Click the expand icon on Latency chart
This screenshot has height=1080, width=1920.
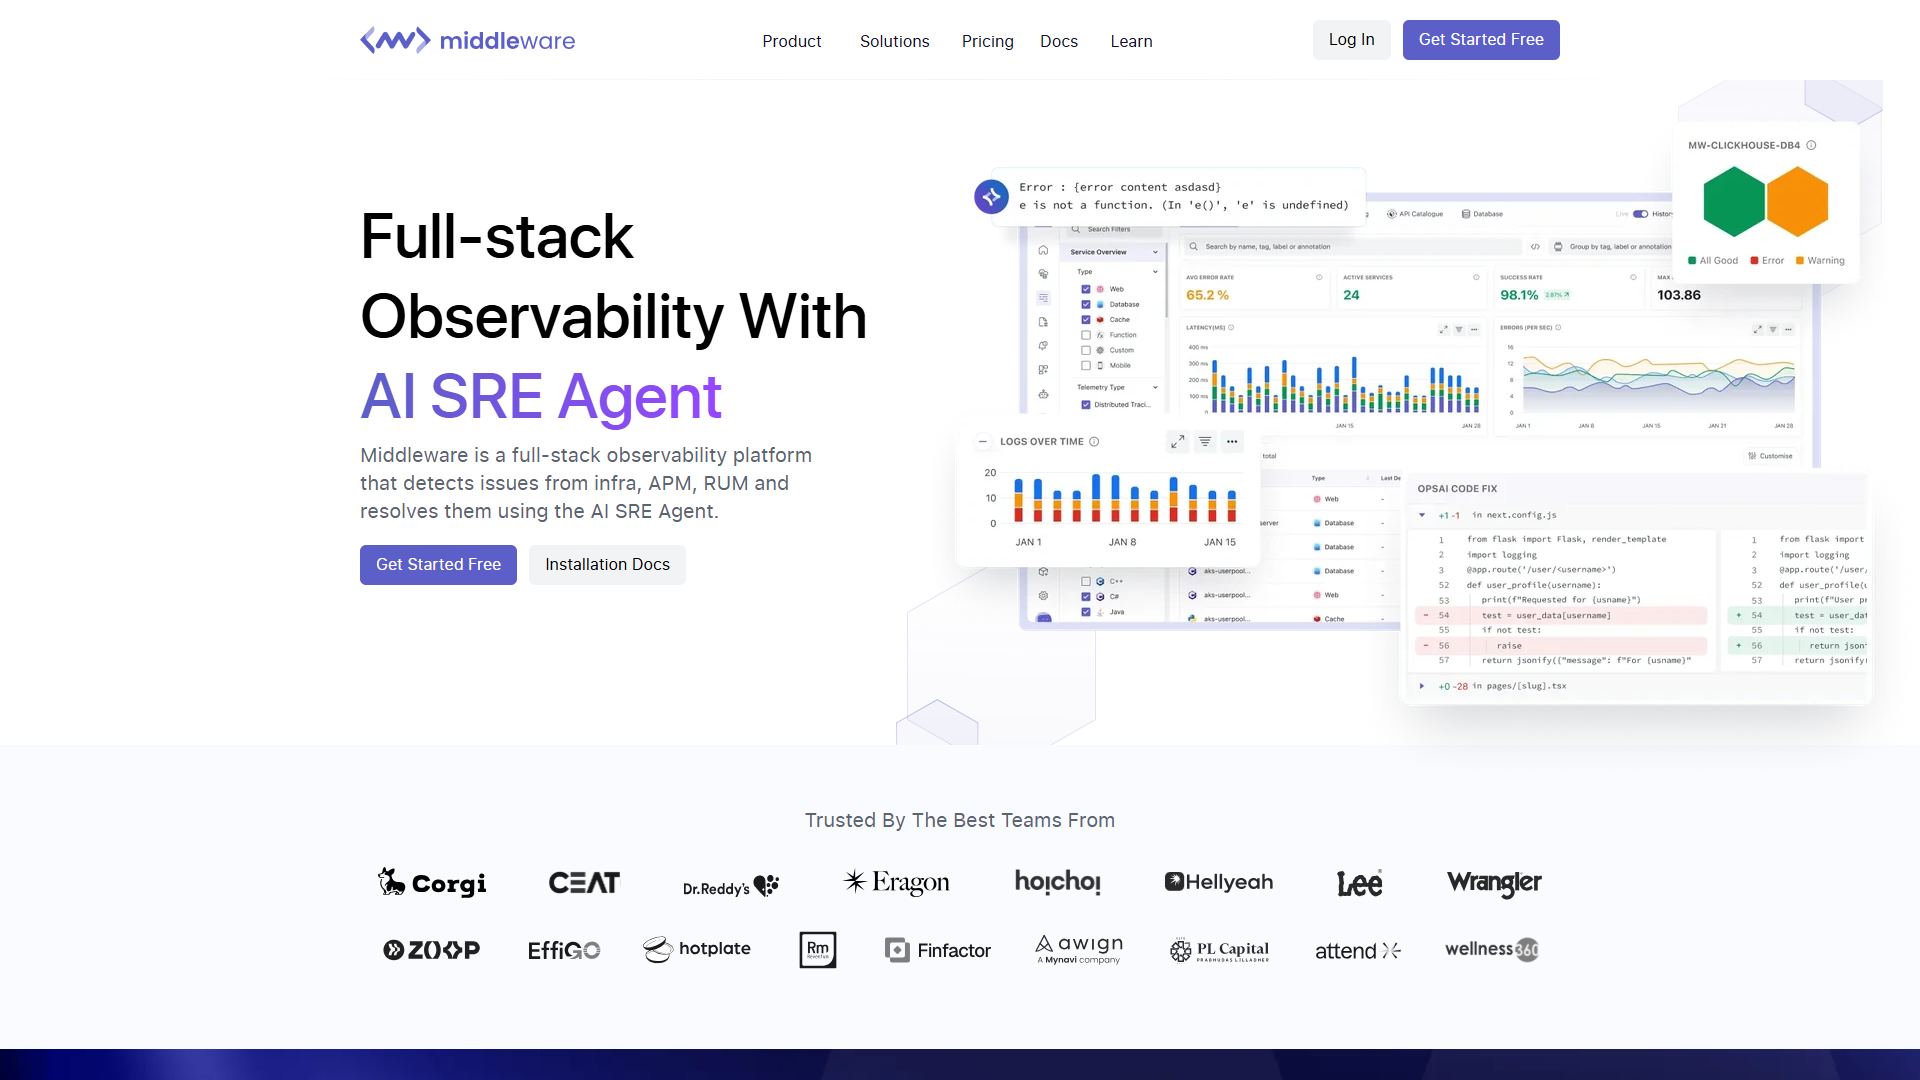click(1443, 329)
